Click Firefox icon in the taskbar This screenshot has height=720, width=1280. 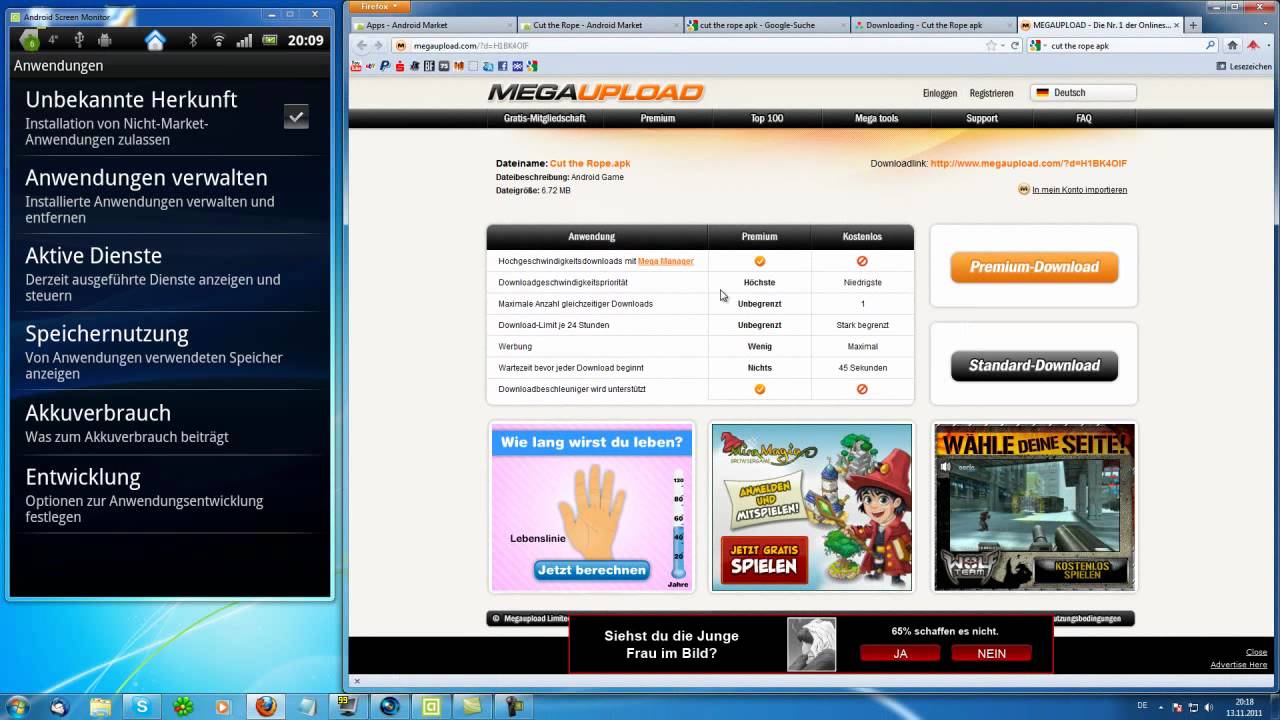266,706
